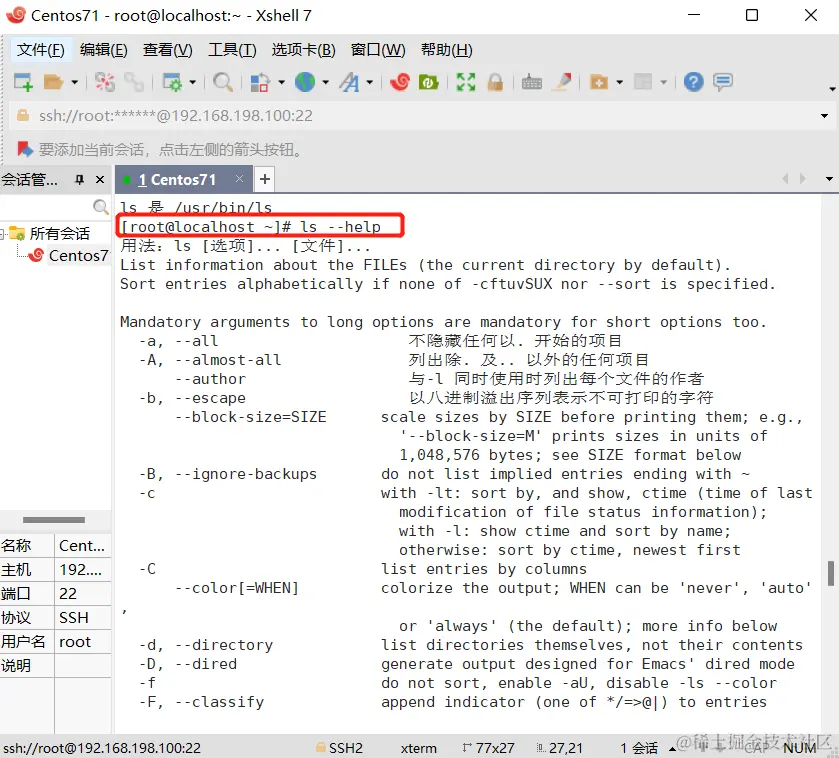The height and width of the screenshot is (758, 839).
Task: Open session Properties icon with gear
Action: [x=172, y=82]
